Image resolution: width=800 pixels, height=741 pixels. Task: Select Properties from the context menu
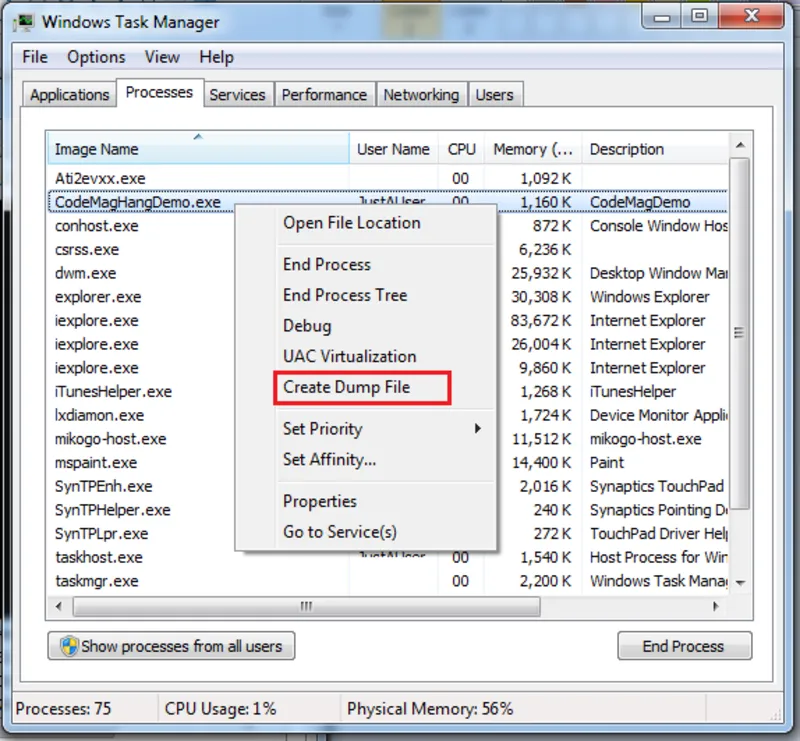(x=320, y=501)
